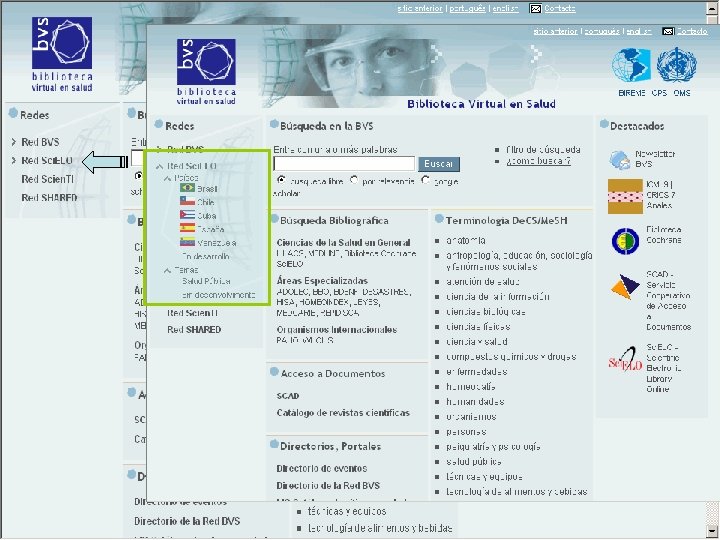Click the scrollbar up arrow

tap(713, 7)
